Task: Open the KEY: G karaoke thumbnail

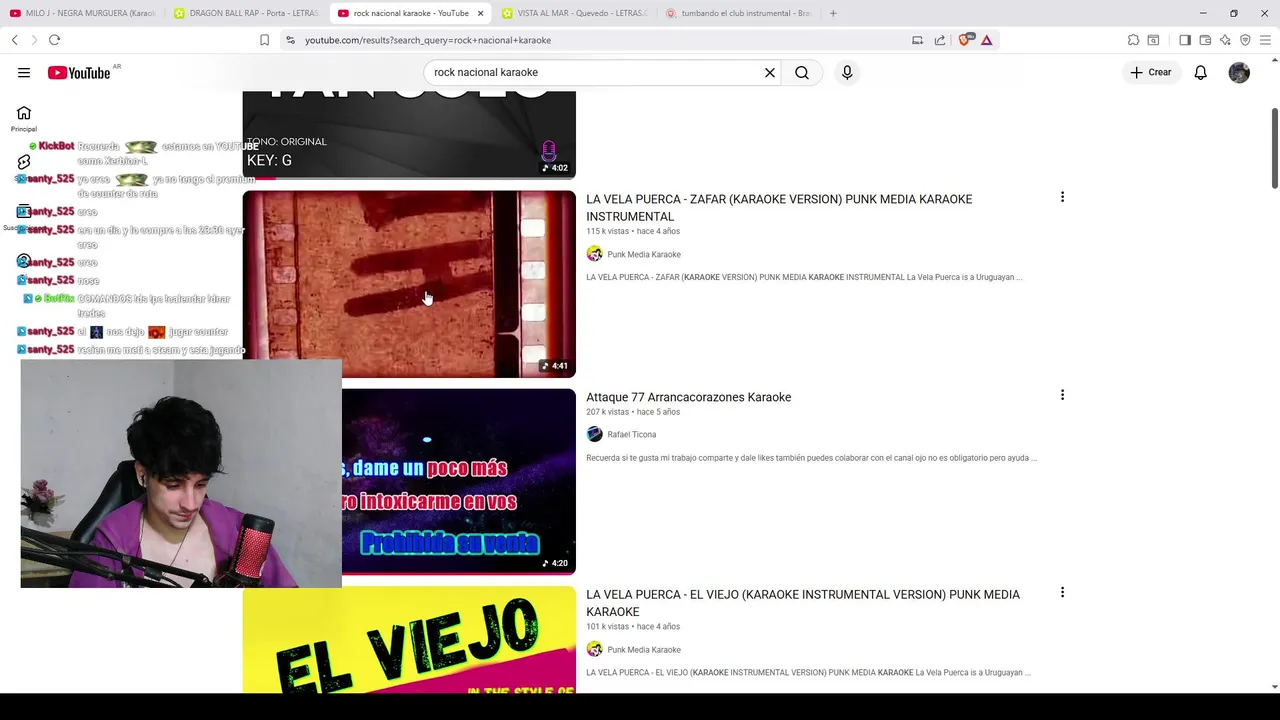Action: coord(409,134)
